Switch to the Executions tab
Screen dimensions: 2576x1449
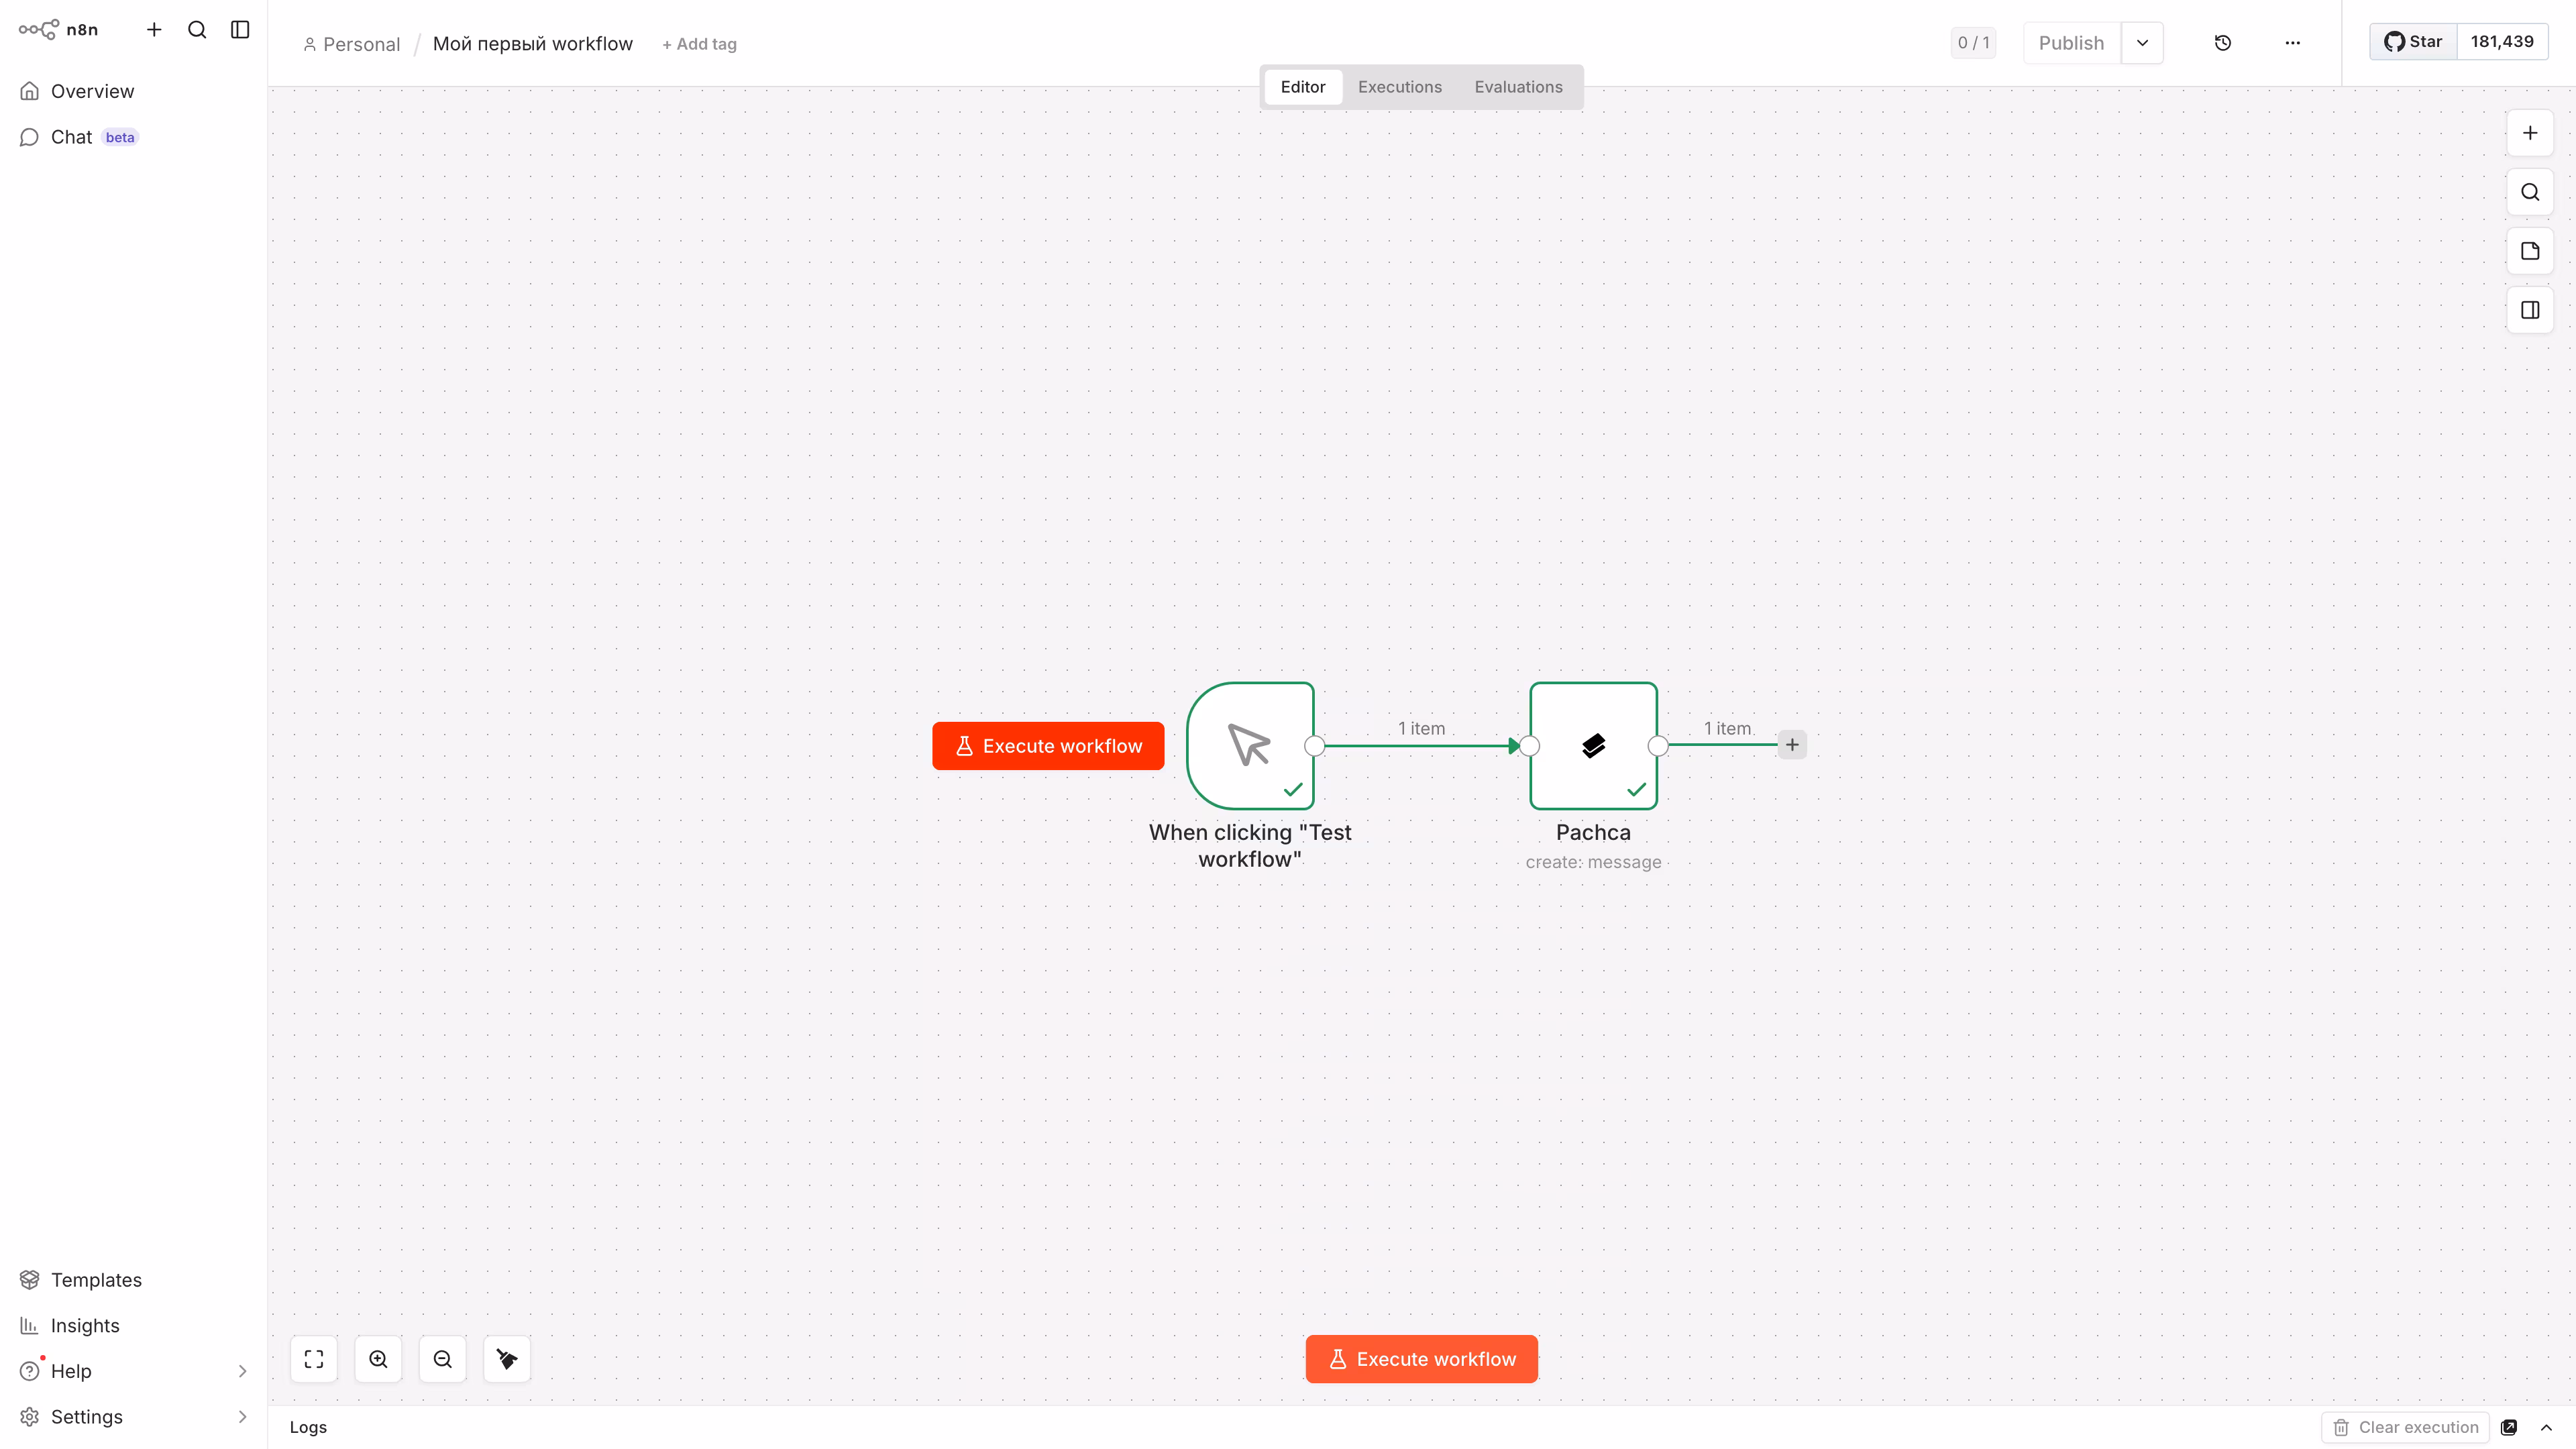pos(1399,87)
